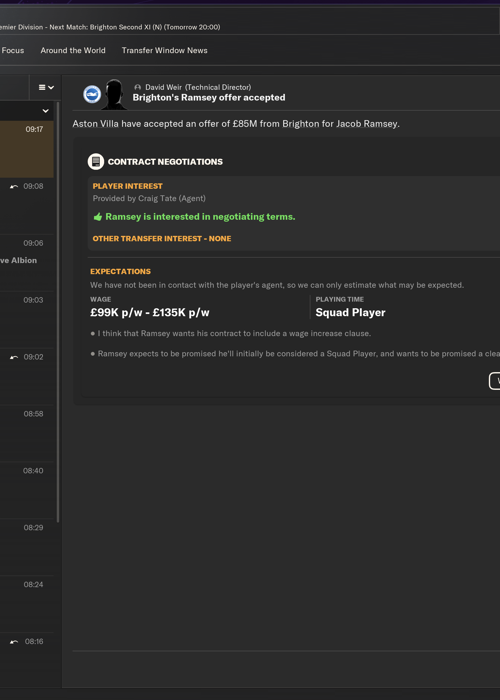Open the 09:08 inbox message
This screenshot has height=700, width=500.
[x=27, y=206]
